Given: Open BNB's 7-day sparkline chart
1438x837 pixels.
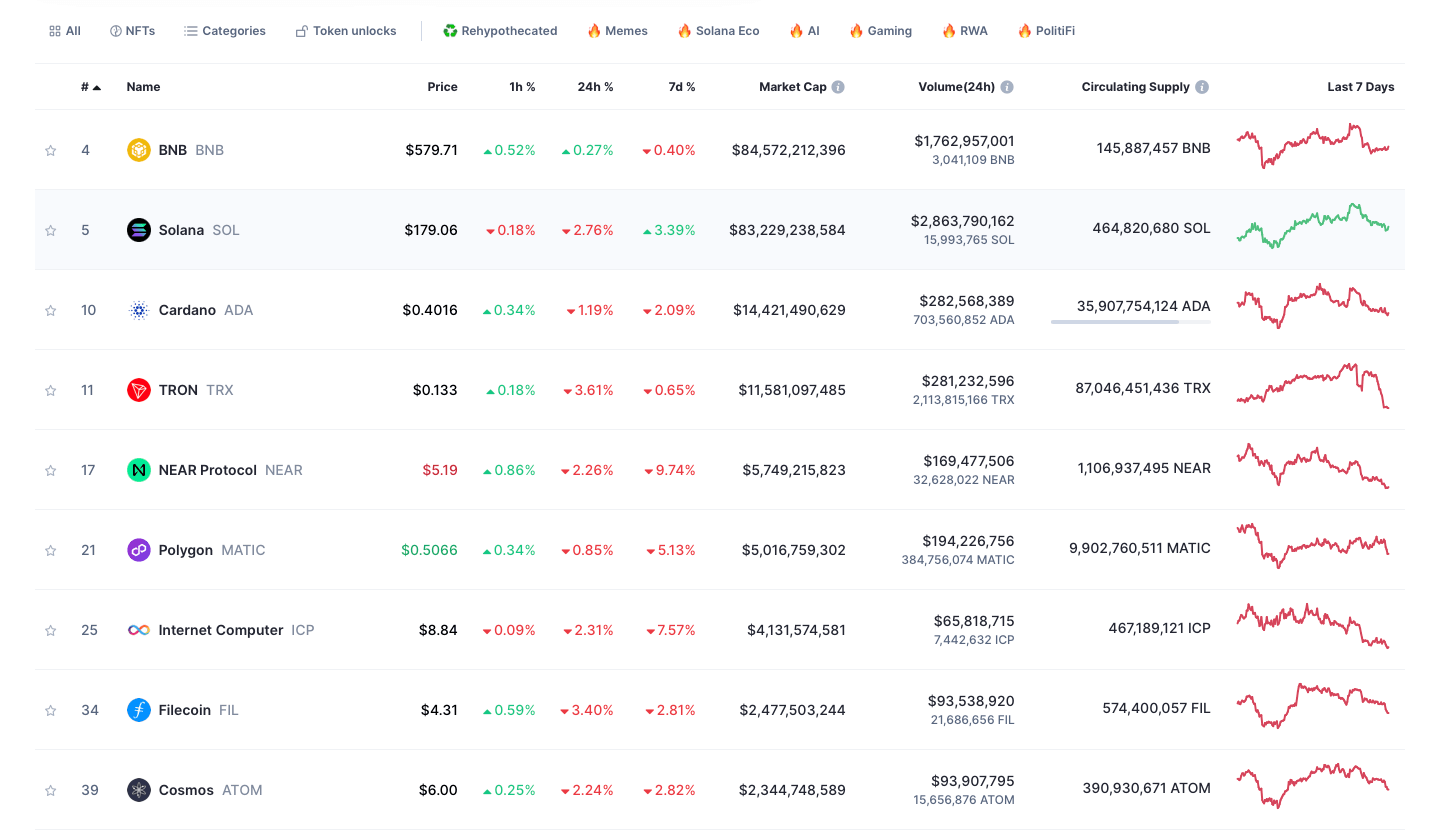Looking at the screenshot, I should tap(1313, 146).
